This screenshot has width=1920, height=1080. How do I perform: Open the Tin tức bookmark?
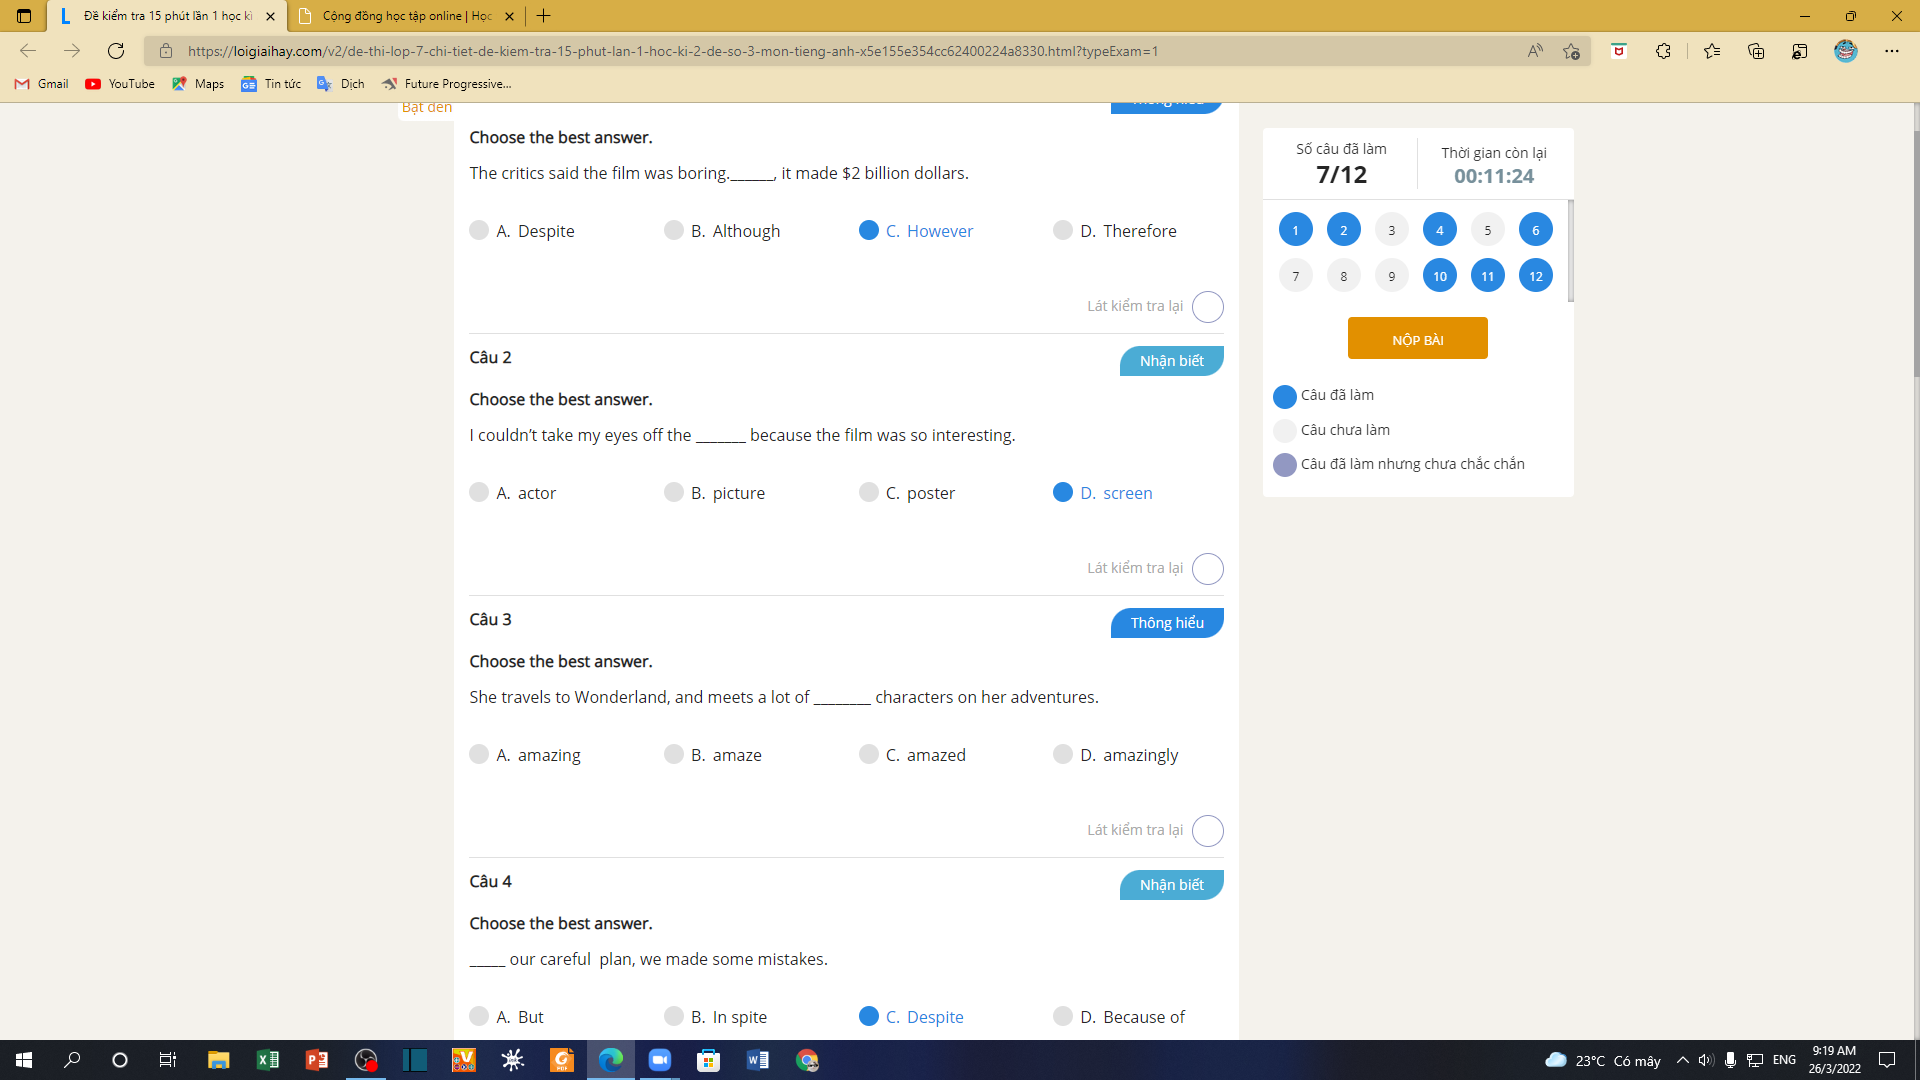tap(271, 84)
